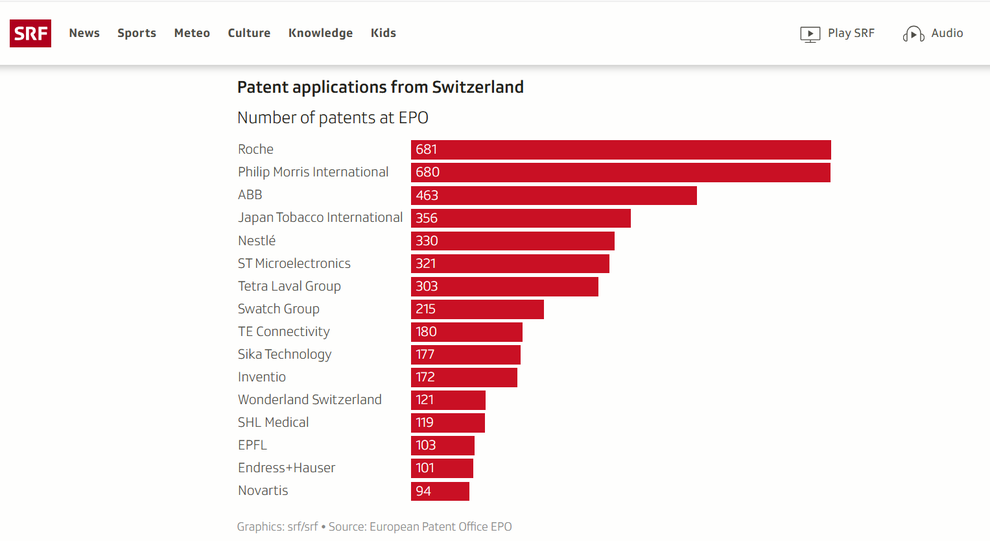Screen dimensions: 990x541
Task: Click the Swatch Group bar
Action: [x=477, y=309]
